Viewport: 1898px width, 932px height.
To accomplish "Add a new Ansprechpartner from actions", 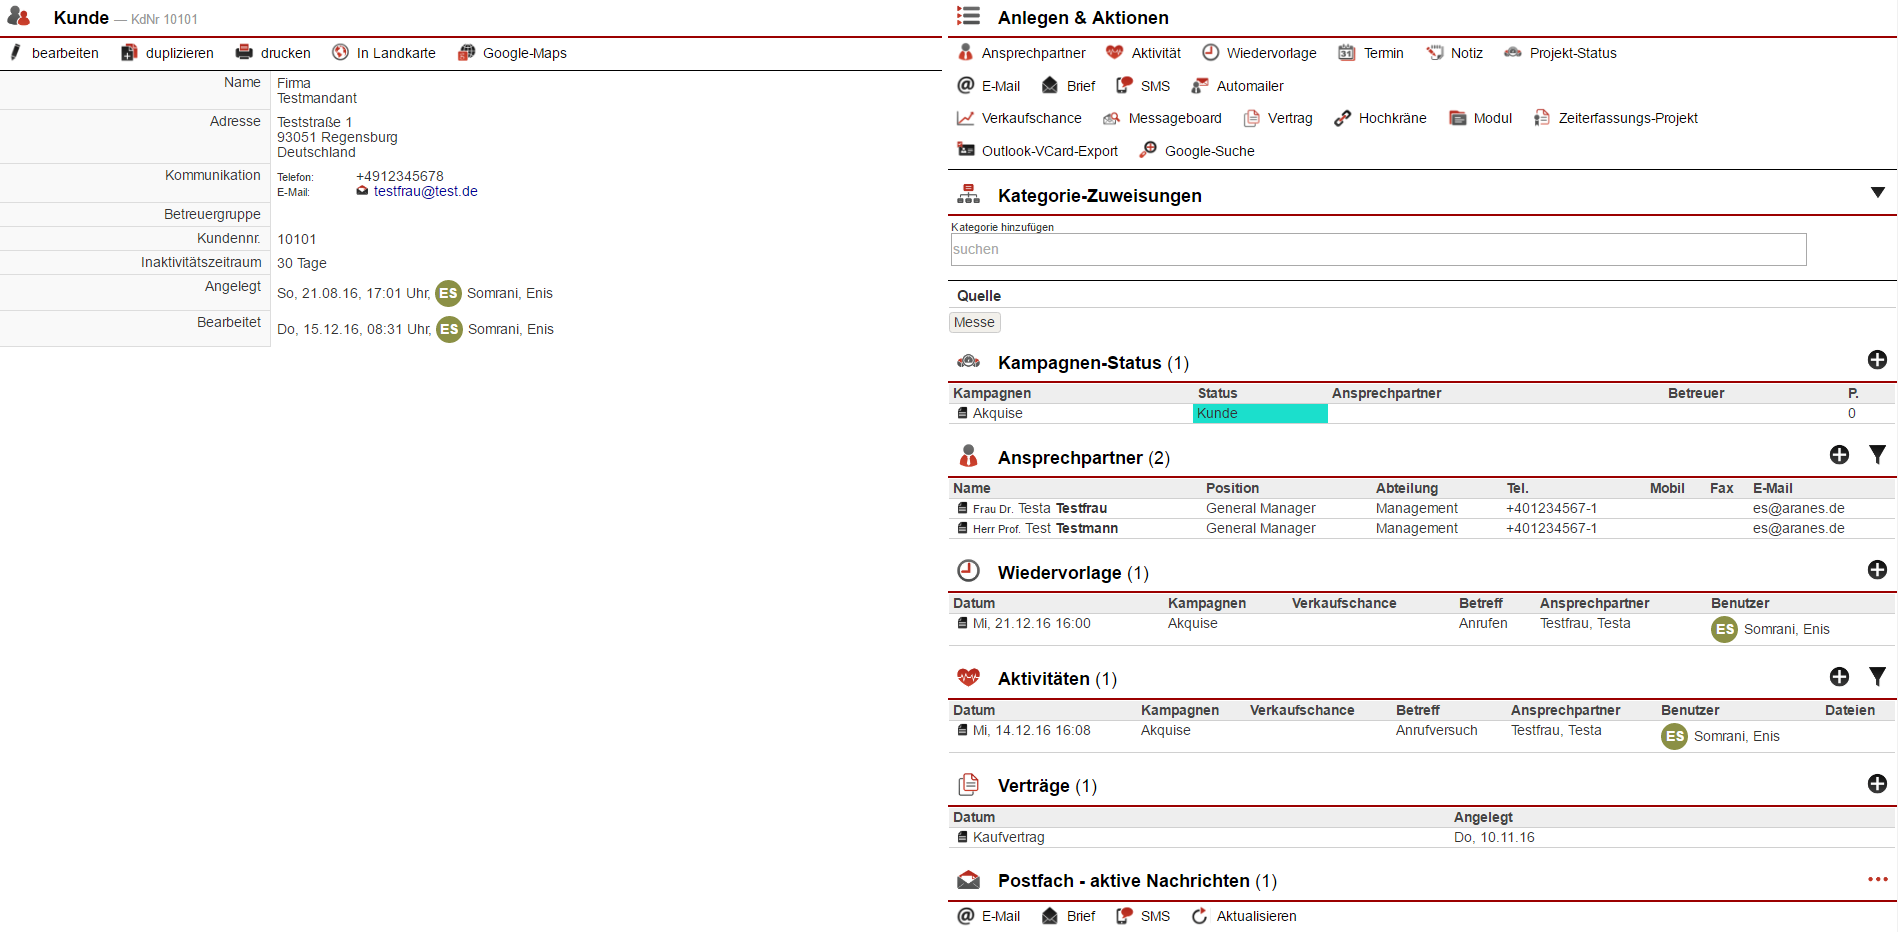I will tap(1021, 53).
